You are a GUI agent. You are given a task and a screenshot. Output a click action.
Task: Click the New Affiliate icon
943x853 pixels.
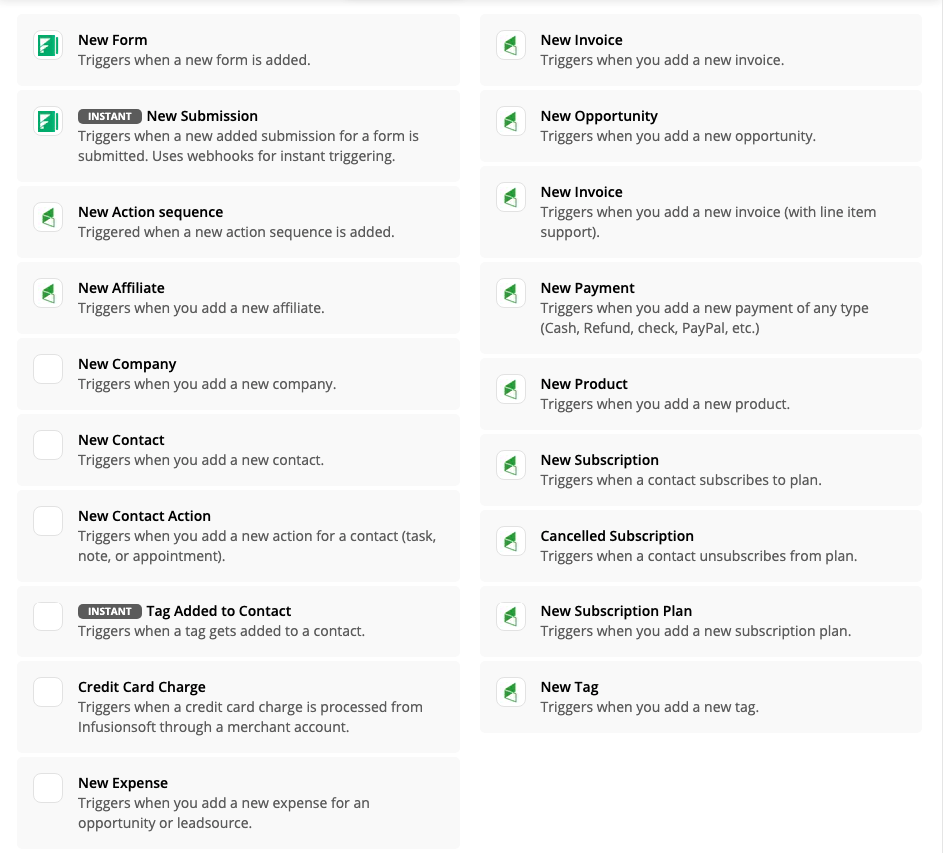click(48, 293)
